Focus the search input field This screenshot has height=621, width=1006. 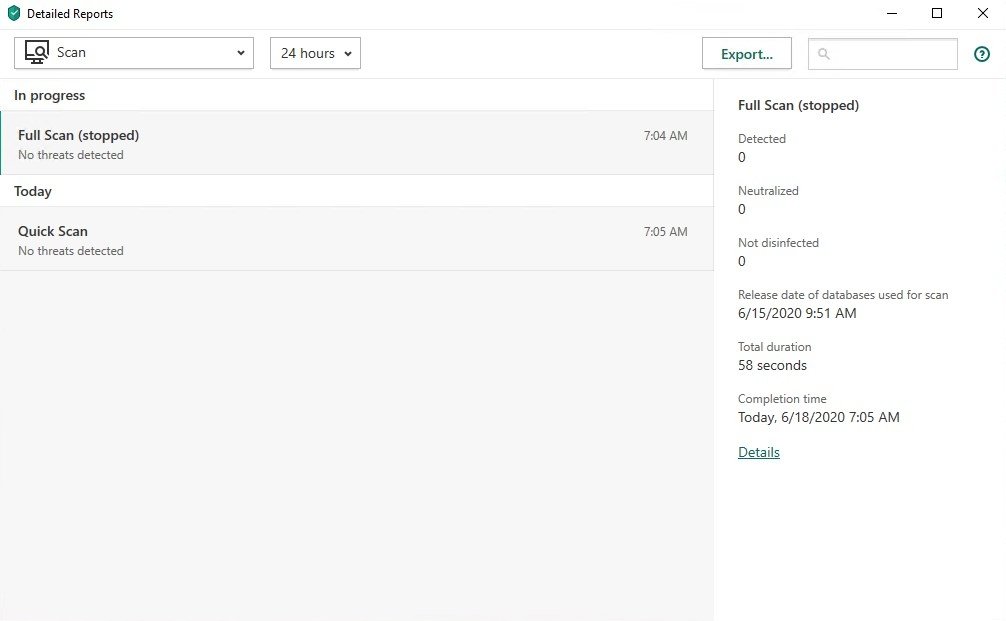[x=883, y=54]
